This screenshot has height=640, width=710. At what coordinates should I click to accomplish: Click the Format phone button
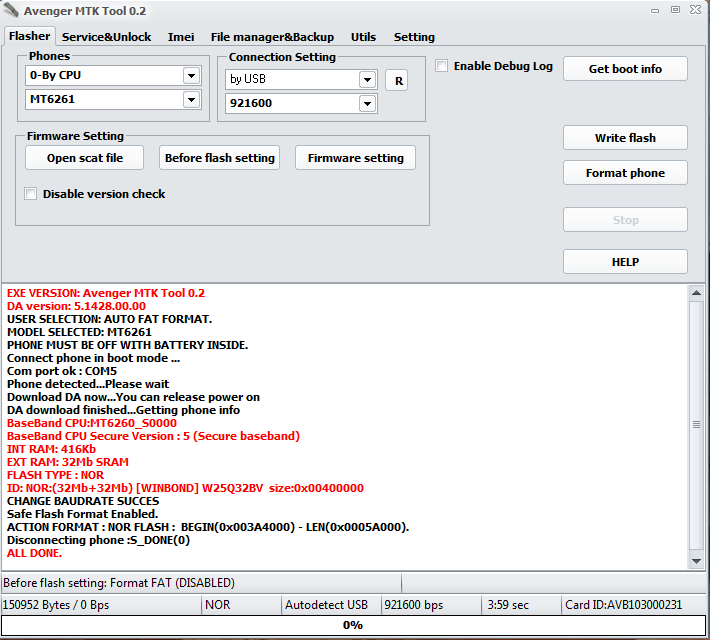pos(625,173)
